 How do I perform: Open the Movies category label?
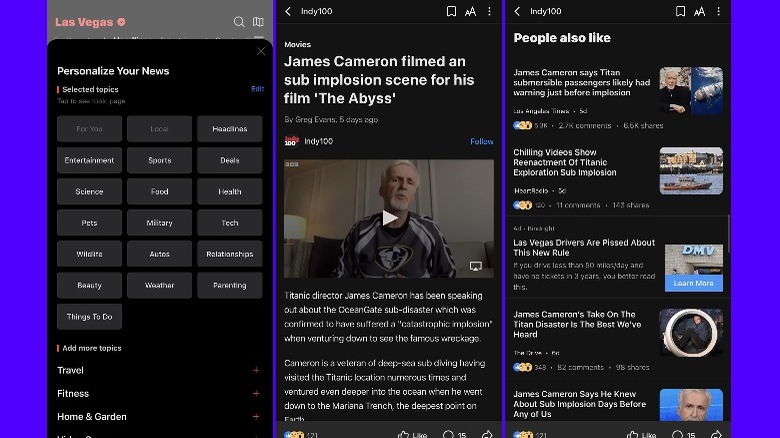(297, 44)
